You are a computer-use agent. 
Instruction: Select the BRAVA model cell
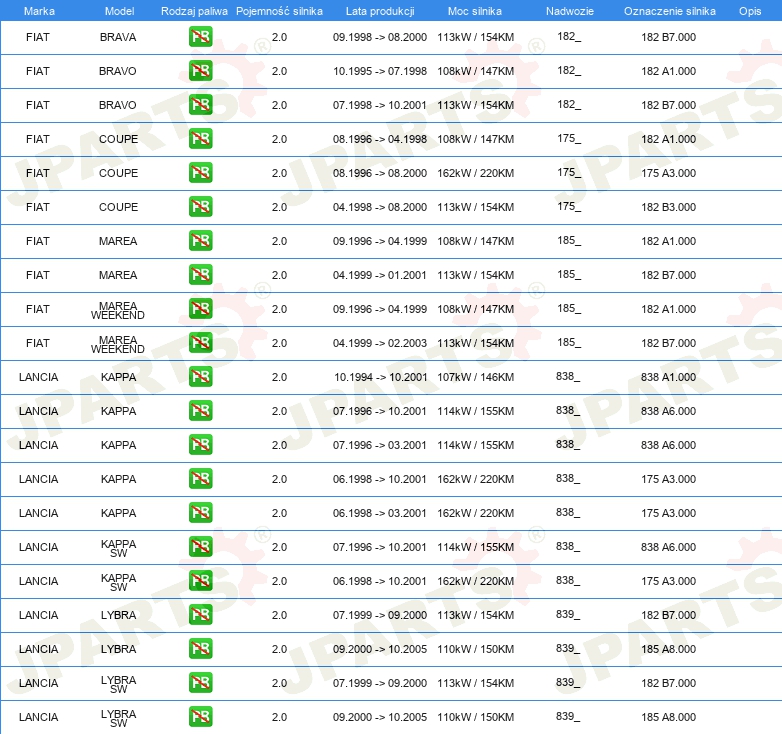(x=118, y=37)
